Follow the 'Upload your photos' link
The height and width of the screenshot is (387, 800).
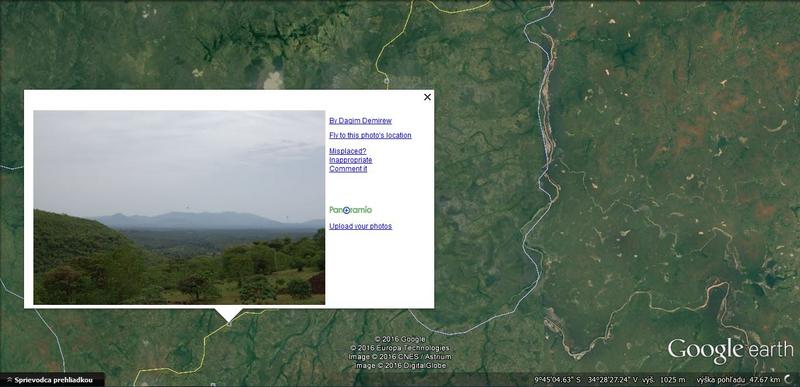[x=360, y=226]
